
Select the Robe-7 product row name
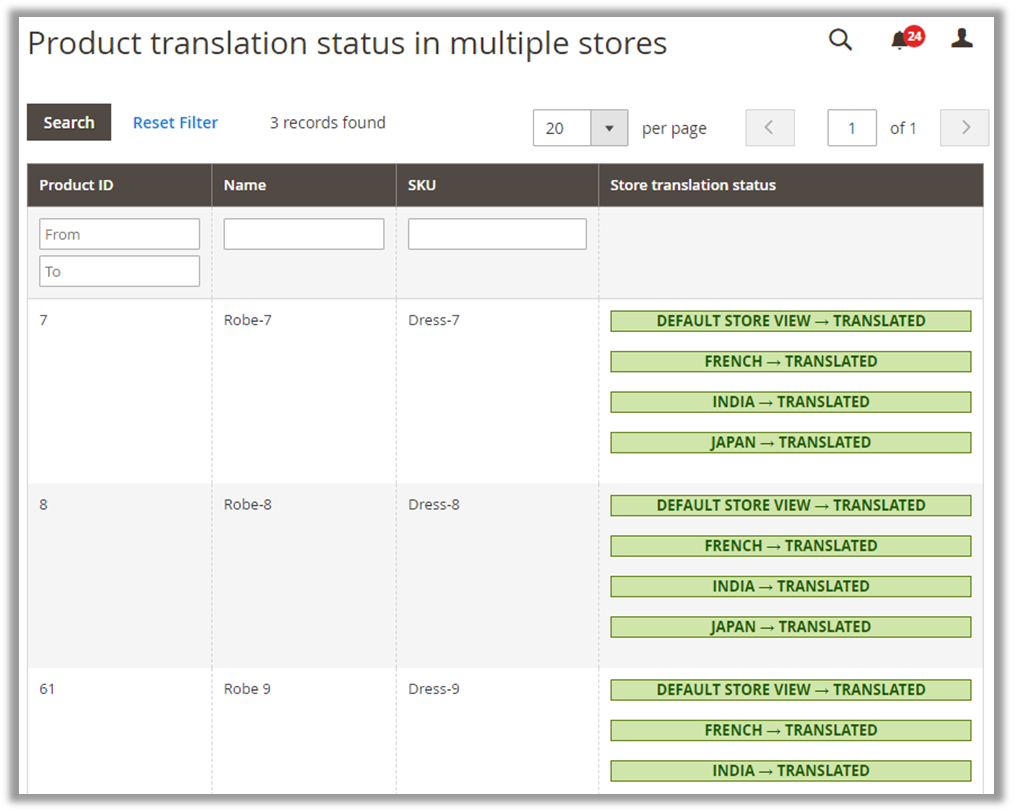point(248,320)
